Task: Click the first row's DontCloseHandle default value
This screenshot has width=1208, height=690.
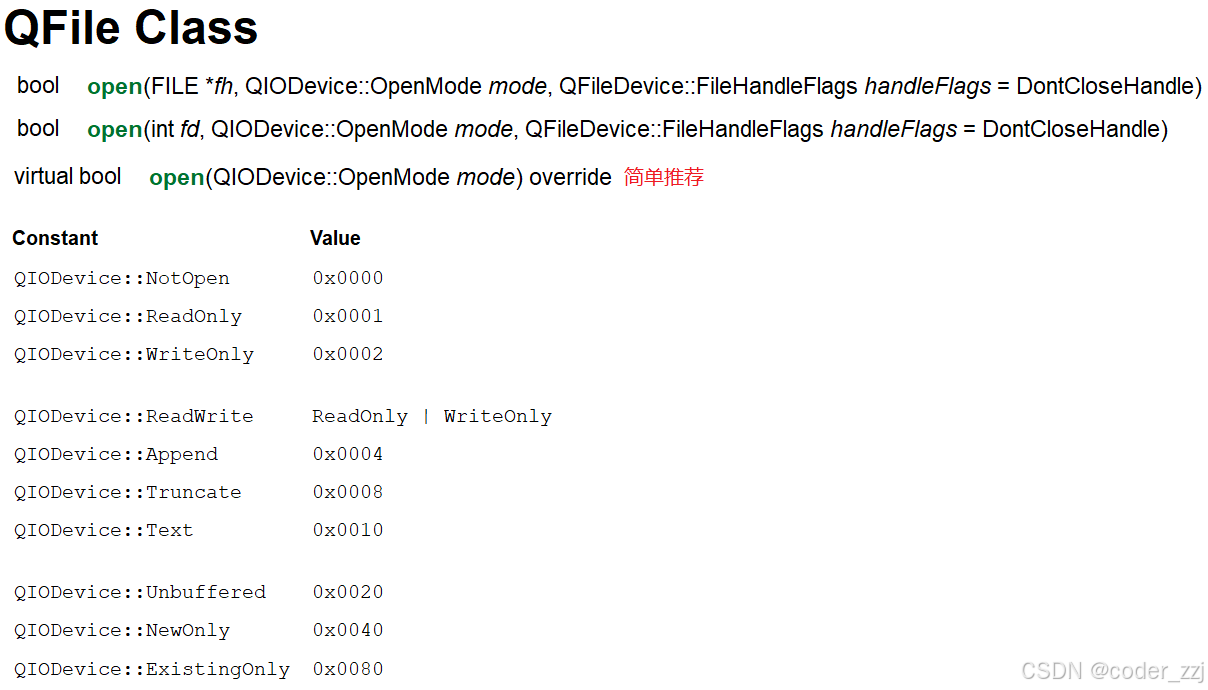Action: click(x=1105, y=87)
